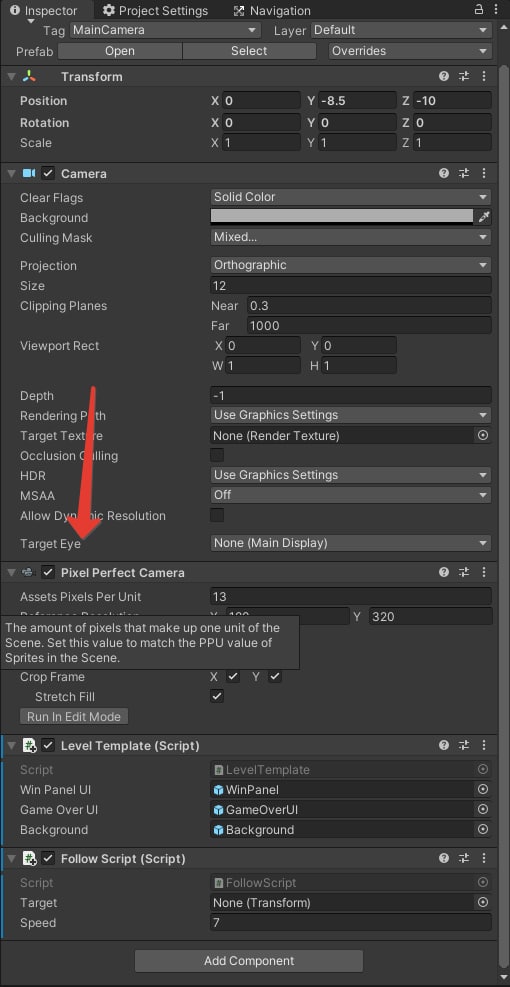Uncheck Crop Frame Y
This screenshot has width=510, height=987.
pyautogui.click(x=275, y=677)
